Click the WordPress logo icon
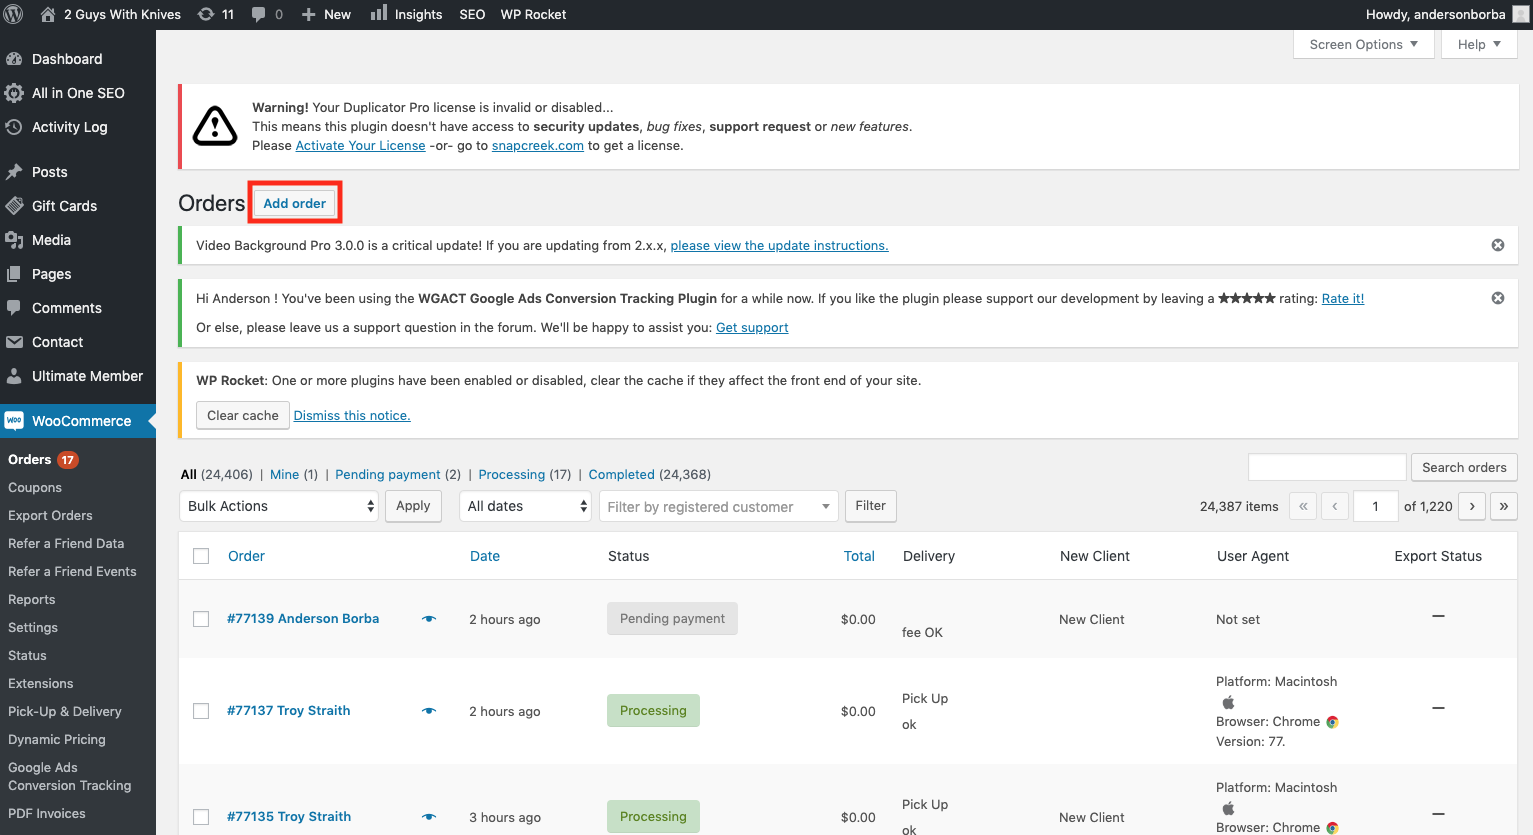 click(14, 14)
